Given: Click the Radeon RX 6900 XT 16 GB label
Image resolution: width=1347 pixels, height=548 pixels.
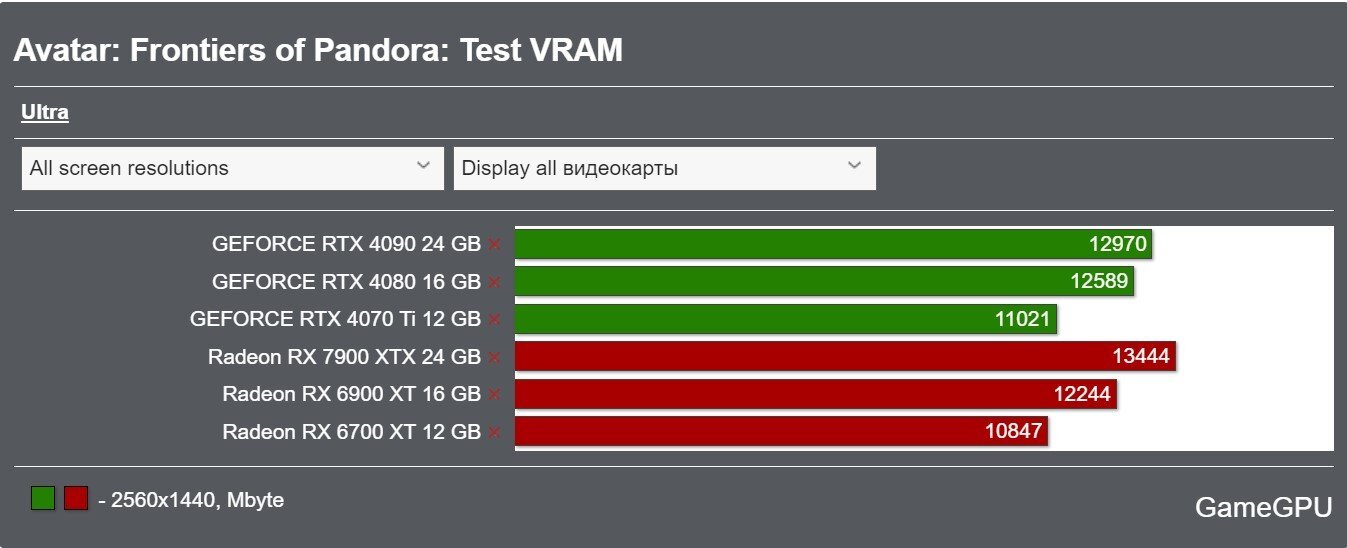Looking at the screenshot, I should point(352,394).
